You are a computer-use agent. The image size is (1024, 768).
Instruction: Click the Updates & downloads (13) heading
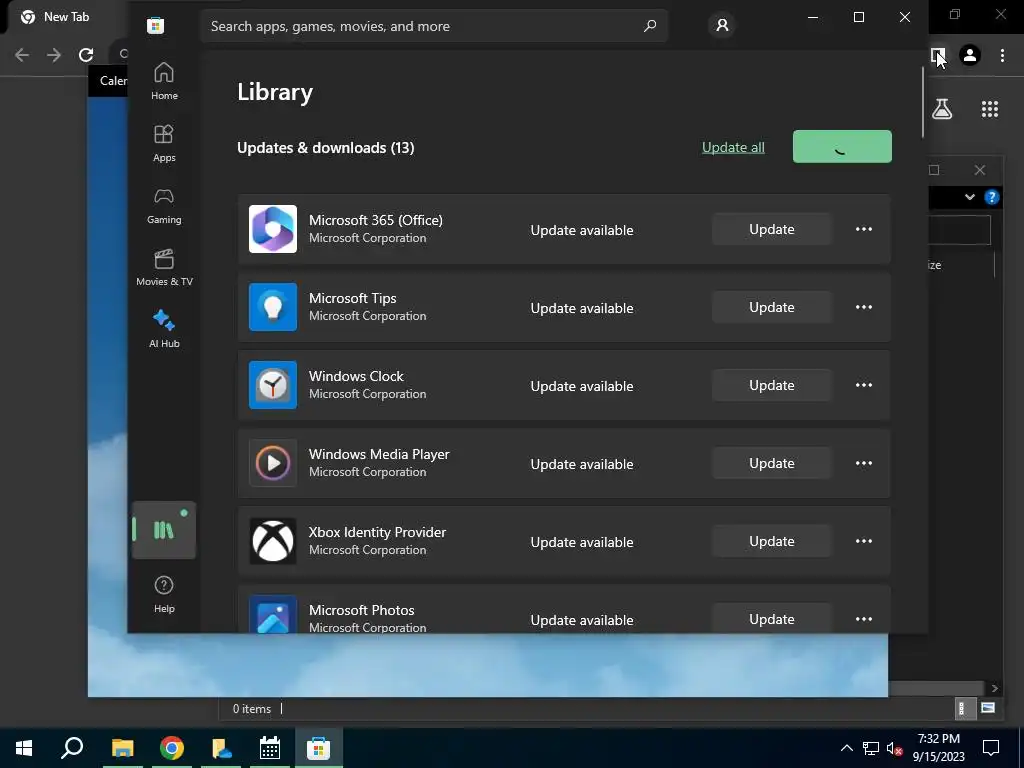325,148
